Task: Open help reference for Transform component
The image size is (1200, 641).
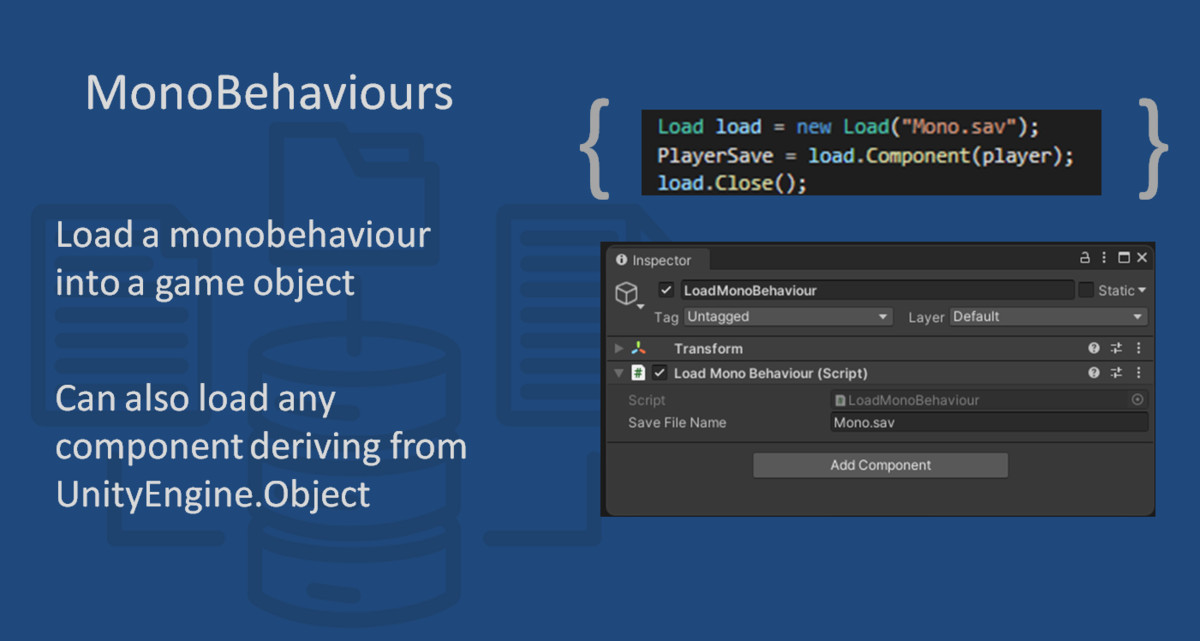Action: coord(1094,348)
